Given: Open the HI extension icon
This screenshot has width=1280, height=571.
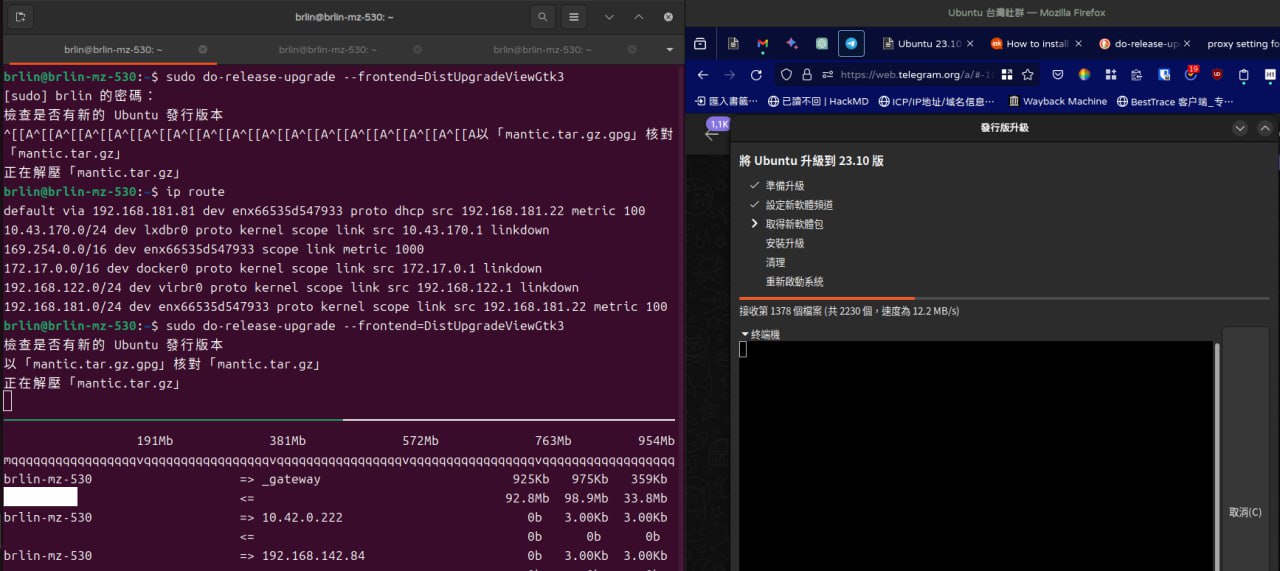Looking at the screenshot, I should [x=1270, y=75].
